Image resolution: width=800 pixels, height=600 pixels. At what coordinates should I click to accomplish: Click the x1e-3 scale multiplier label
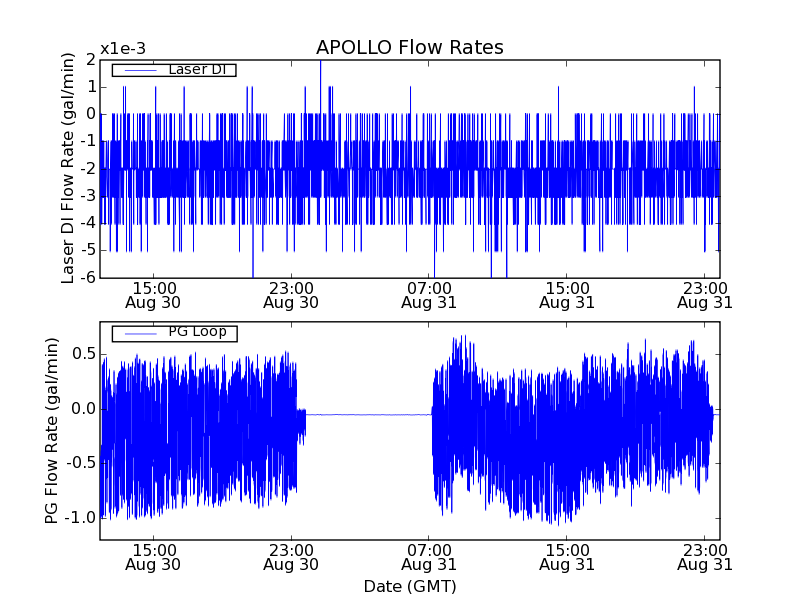pyautogui.click(x=123, y=49)
